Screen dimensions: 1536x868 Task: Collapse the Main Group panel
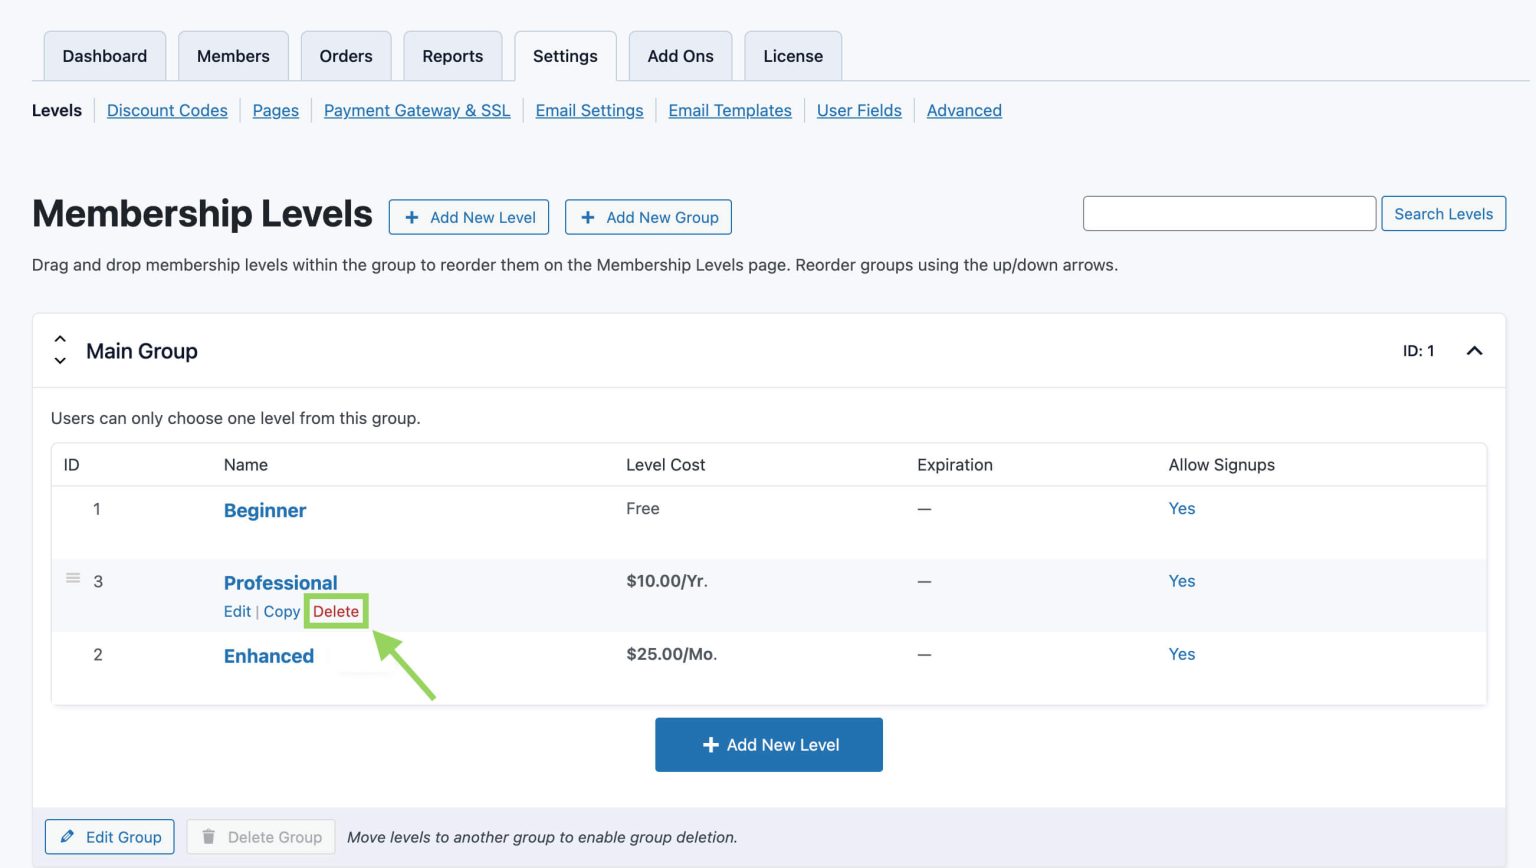(x=1474, y=351)
